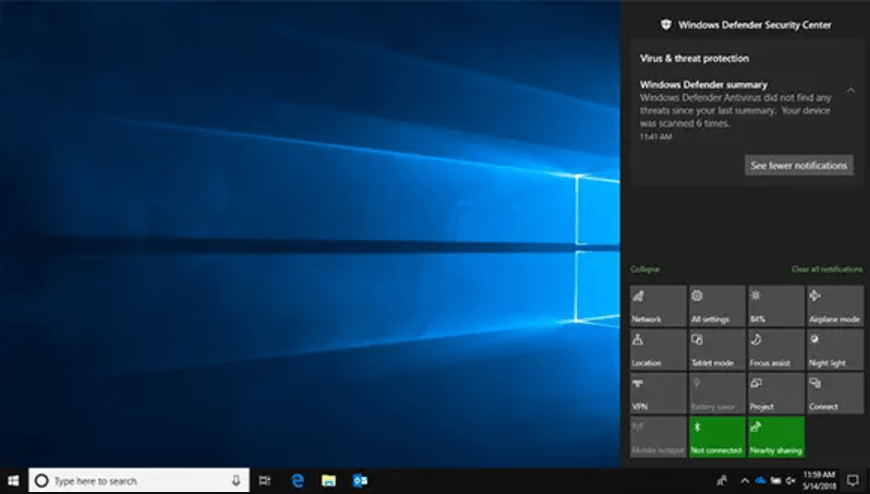The image size is (870, 494).
Task: Click the Project quick action tile
Action: click(x=776, y=394)
